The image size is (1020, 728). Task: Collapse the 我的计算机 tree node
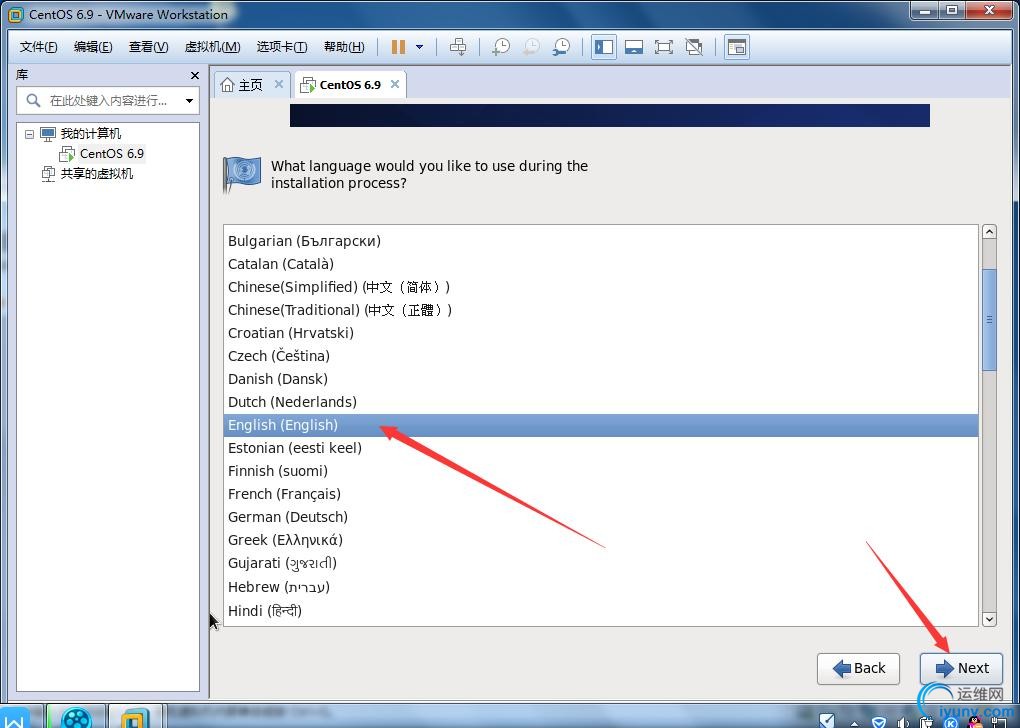pyautogui.click(x=29, y=134)
